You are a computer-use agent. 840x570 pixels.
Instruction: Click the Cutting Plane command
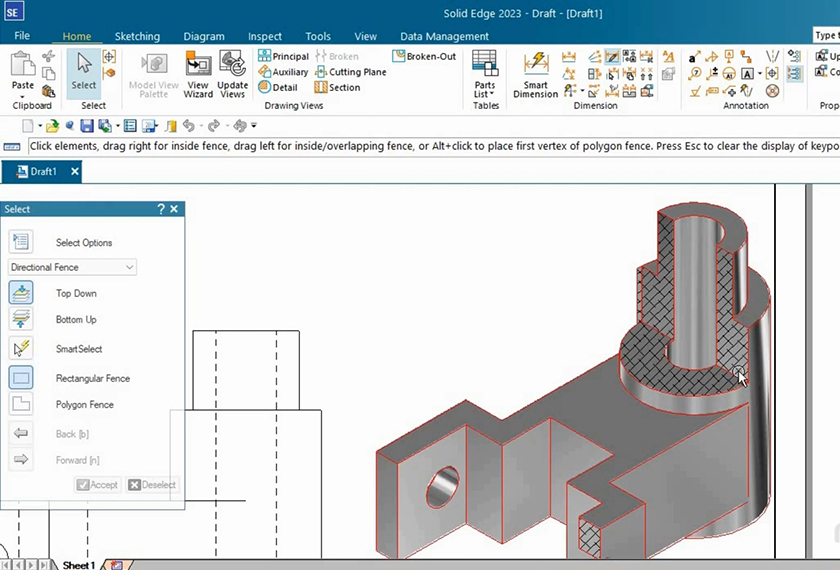pos(350,72)
